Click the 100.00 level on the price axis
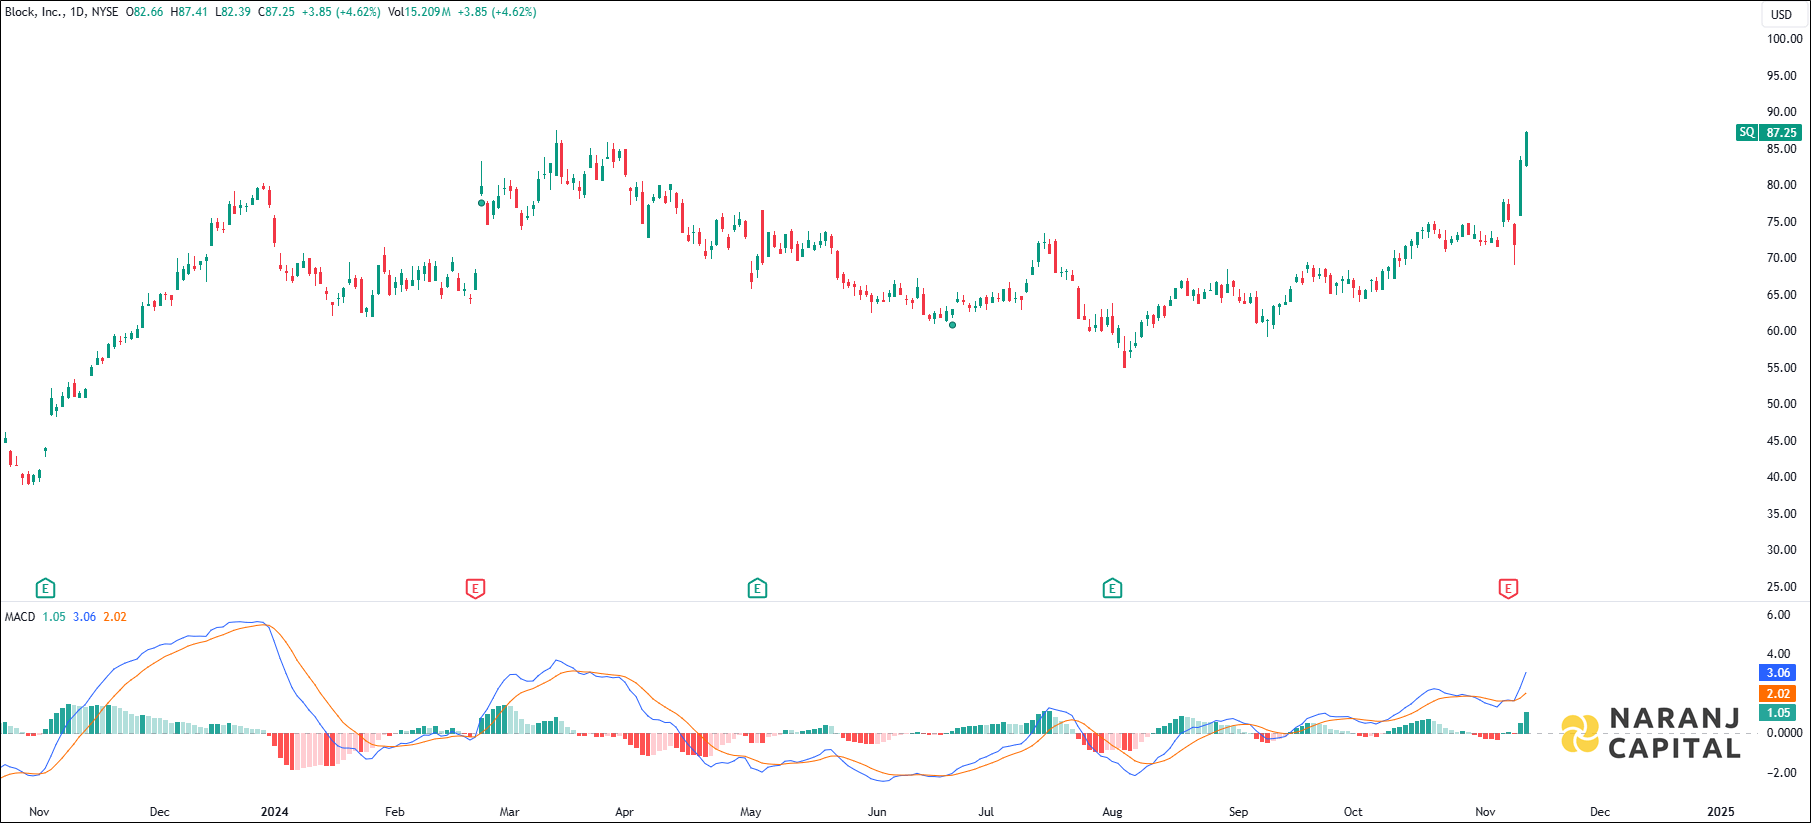This screenshot has height=823, width=1811. (x=1784, y=39)
